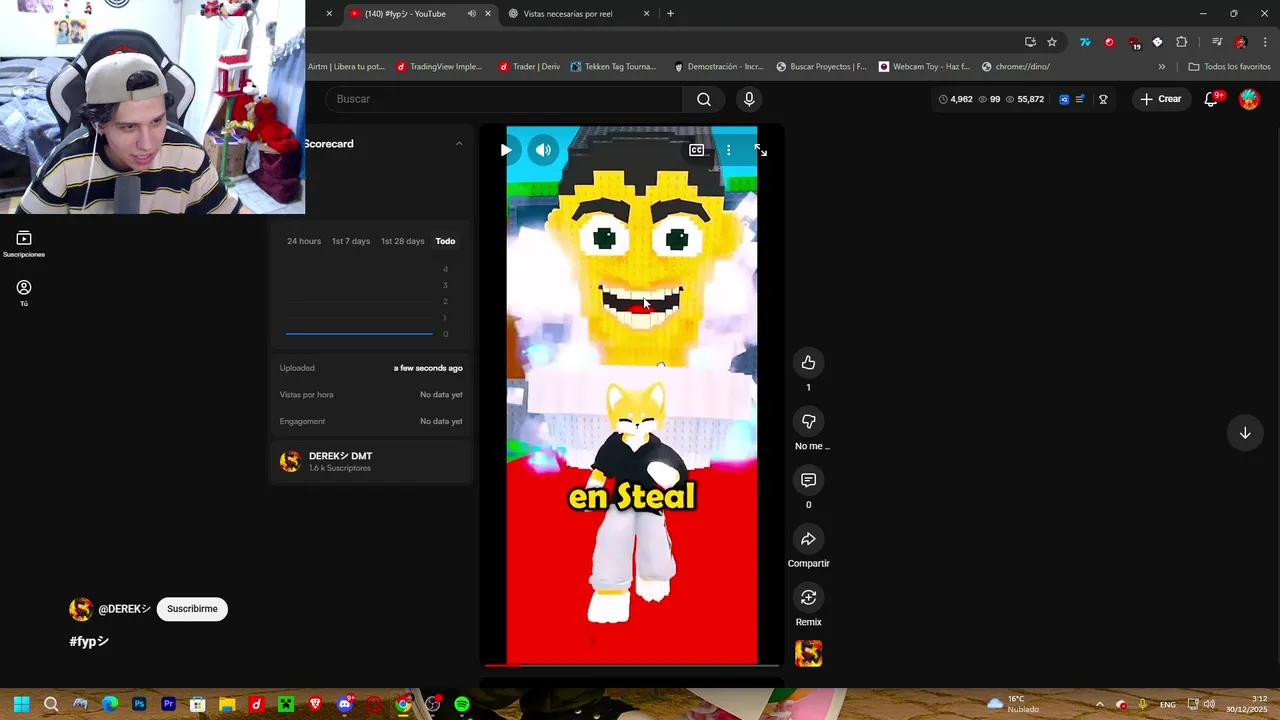Open the TradingView extension icon

(1085, 42)
